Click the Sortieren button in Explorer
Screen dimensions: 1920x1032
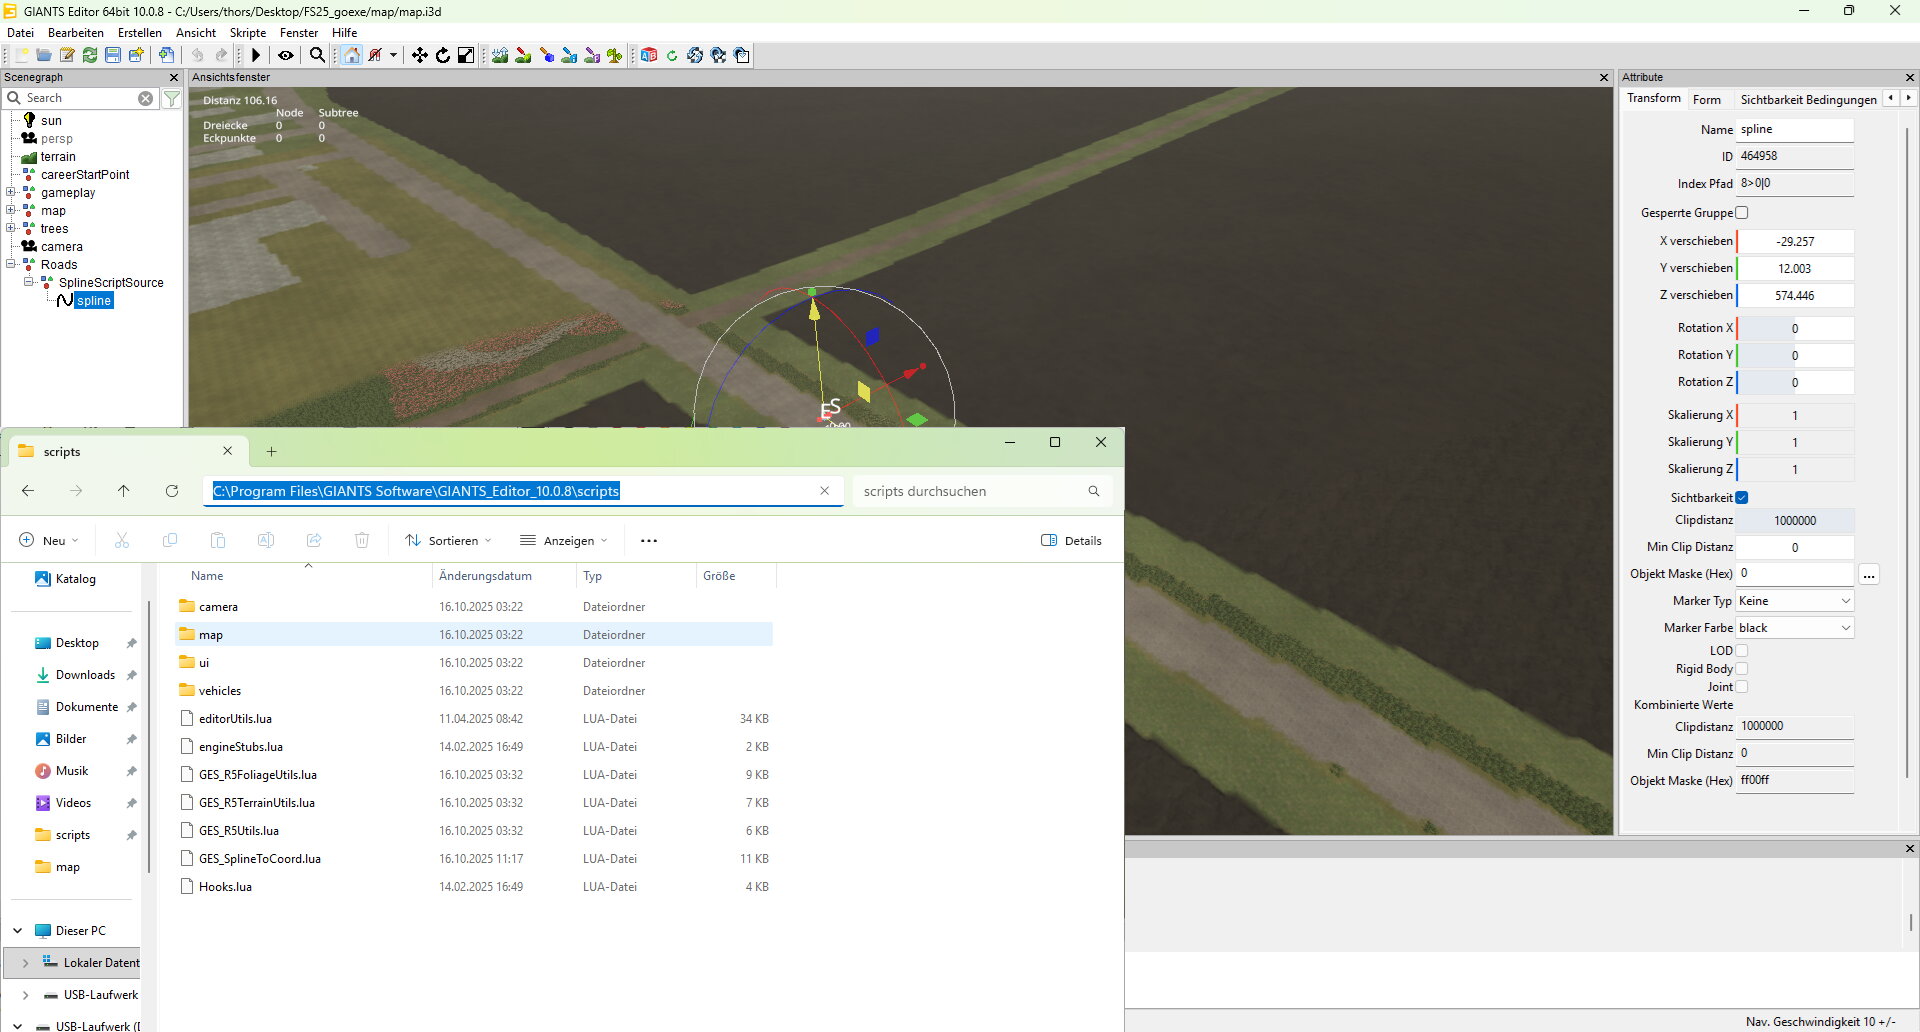pos(448,541)
